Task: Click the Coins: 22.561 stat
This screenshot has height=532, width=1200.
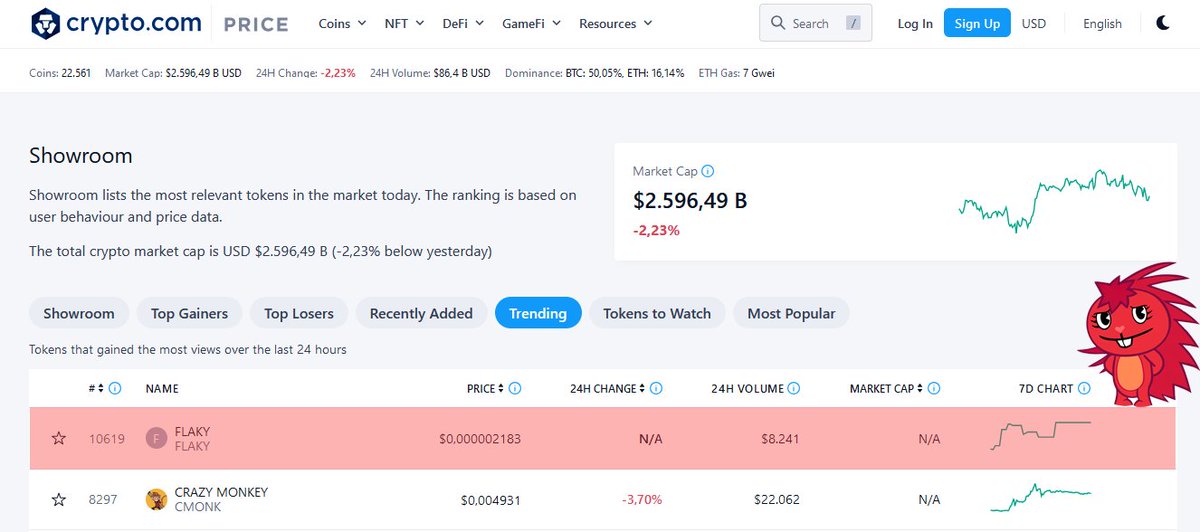Action: click(60, 73)
